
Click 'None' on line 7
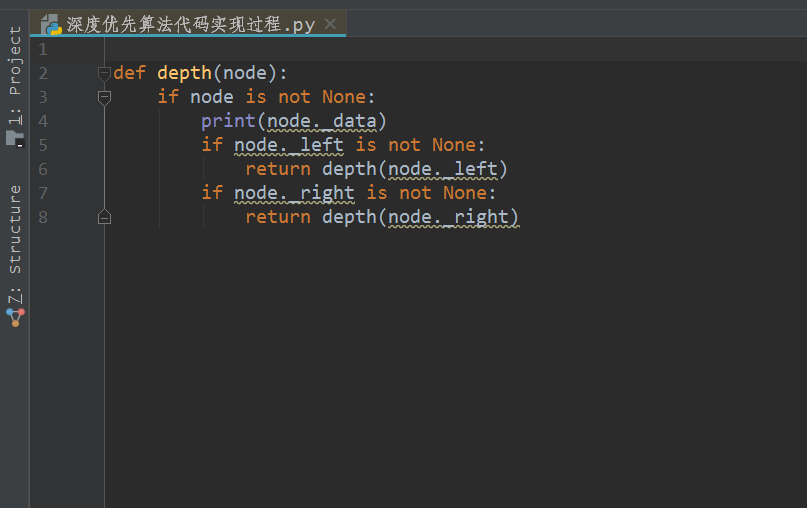pyautogui.click(x=465, y=194)
